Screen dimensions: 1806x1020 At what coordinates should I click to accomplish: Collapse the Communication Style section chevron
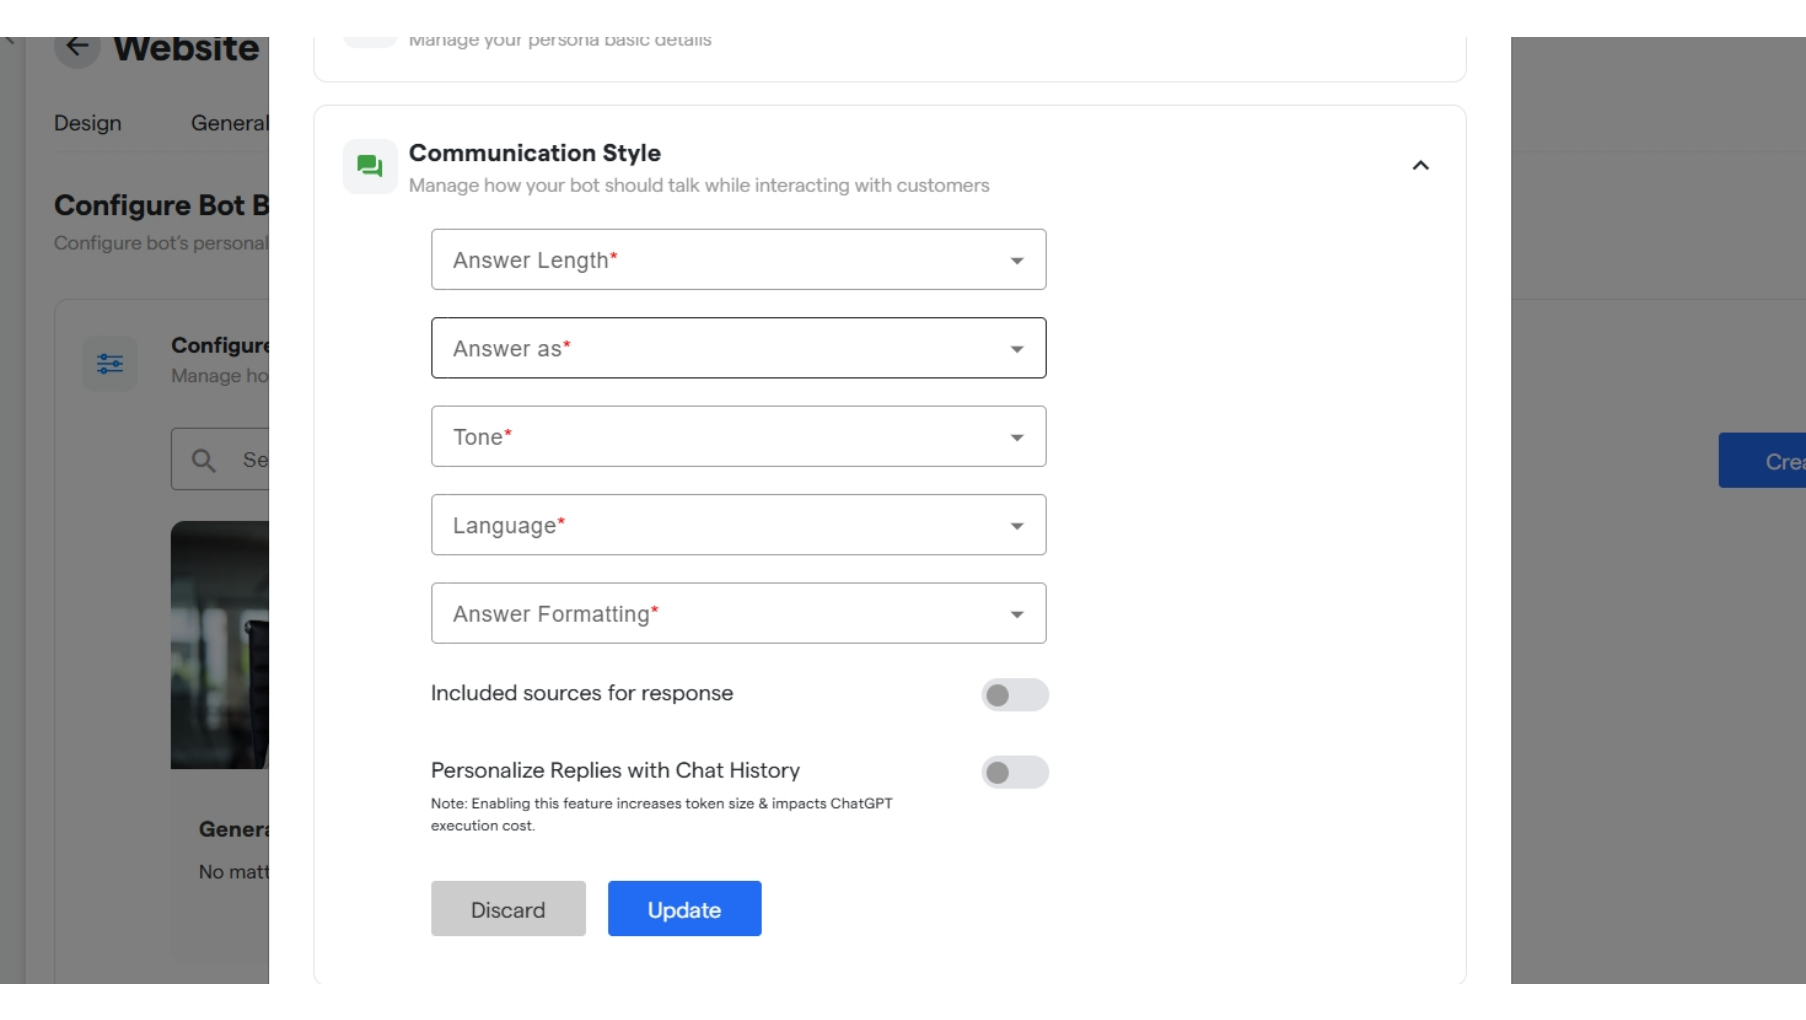point(1420,166)
